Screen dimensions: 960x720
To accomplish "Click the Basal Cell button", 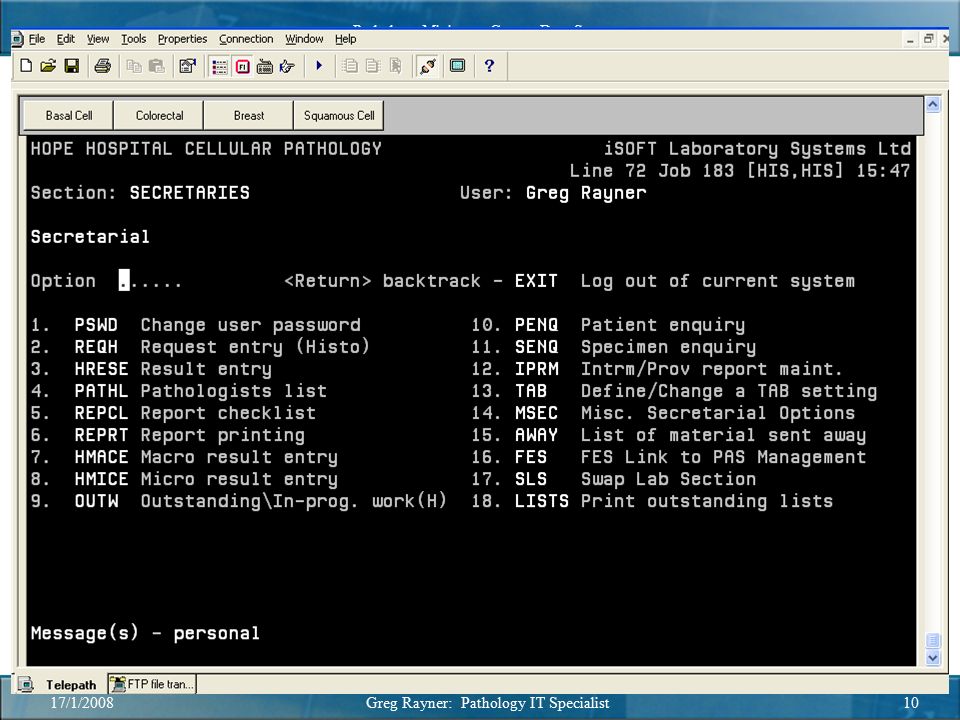I will pos(69,116).
